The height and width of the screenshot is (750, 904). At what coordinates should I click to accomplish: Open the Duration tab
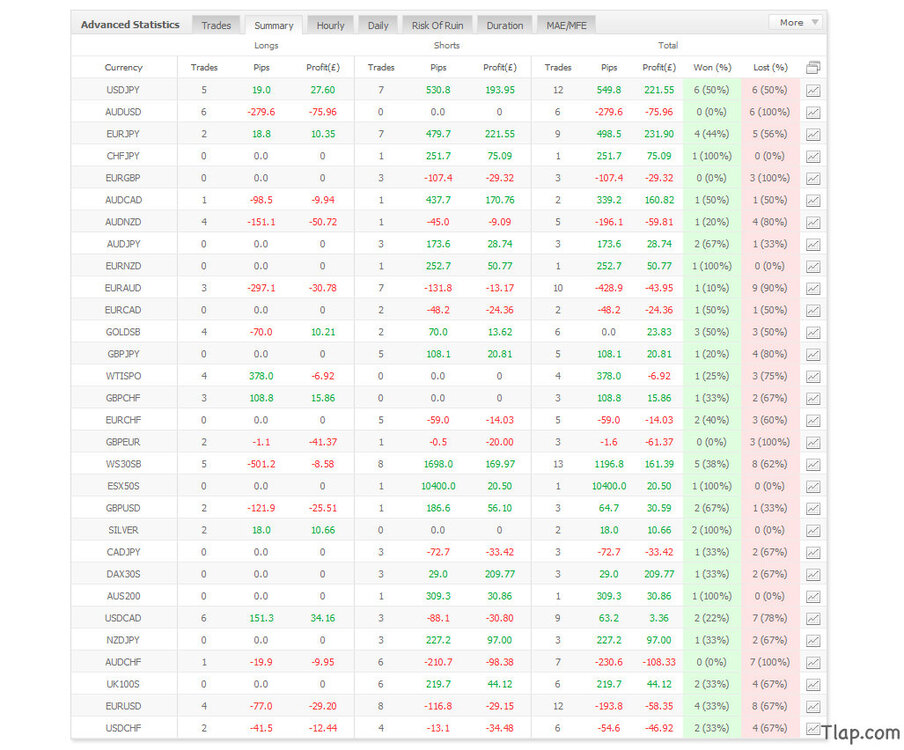(x=504, y=25)
